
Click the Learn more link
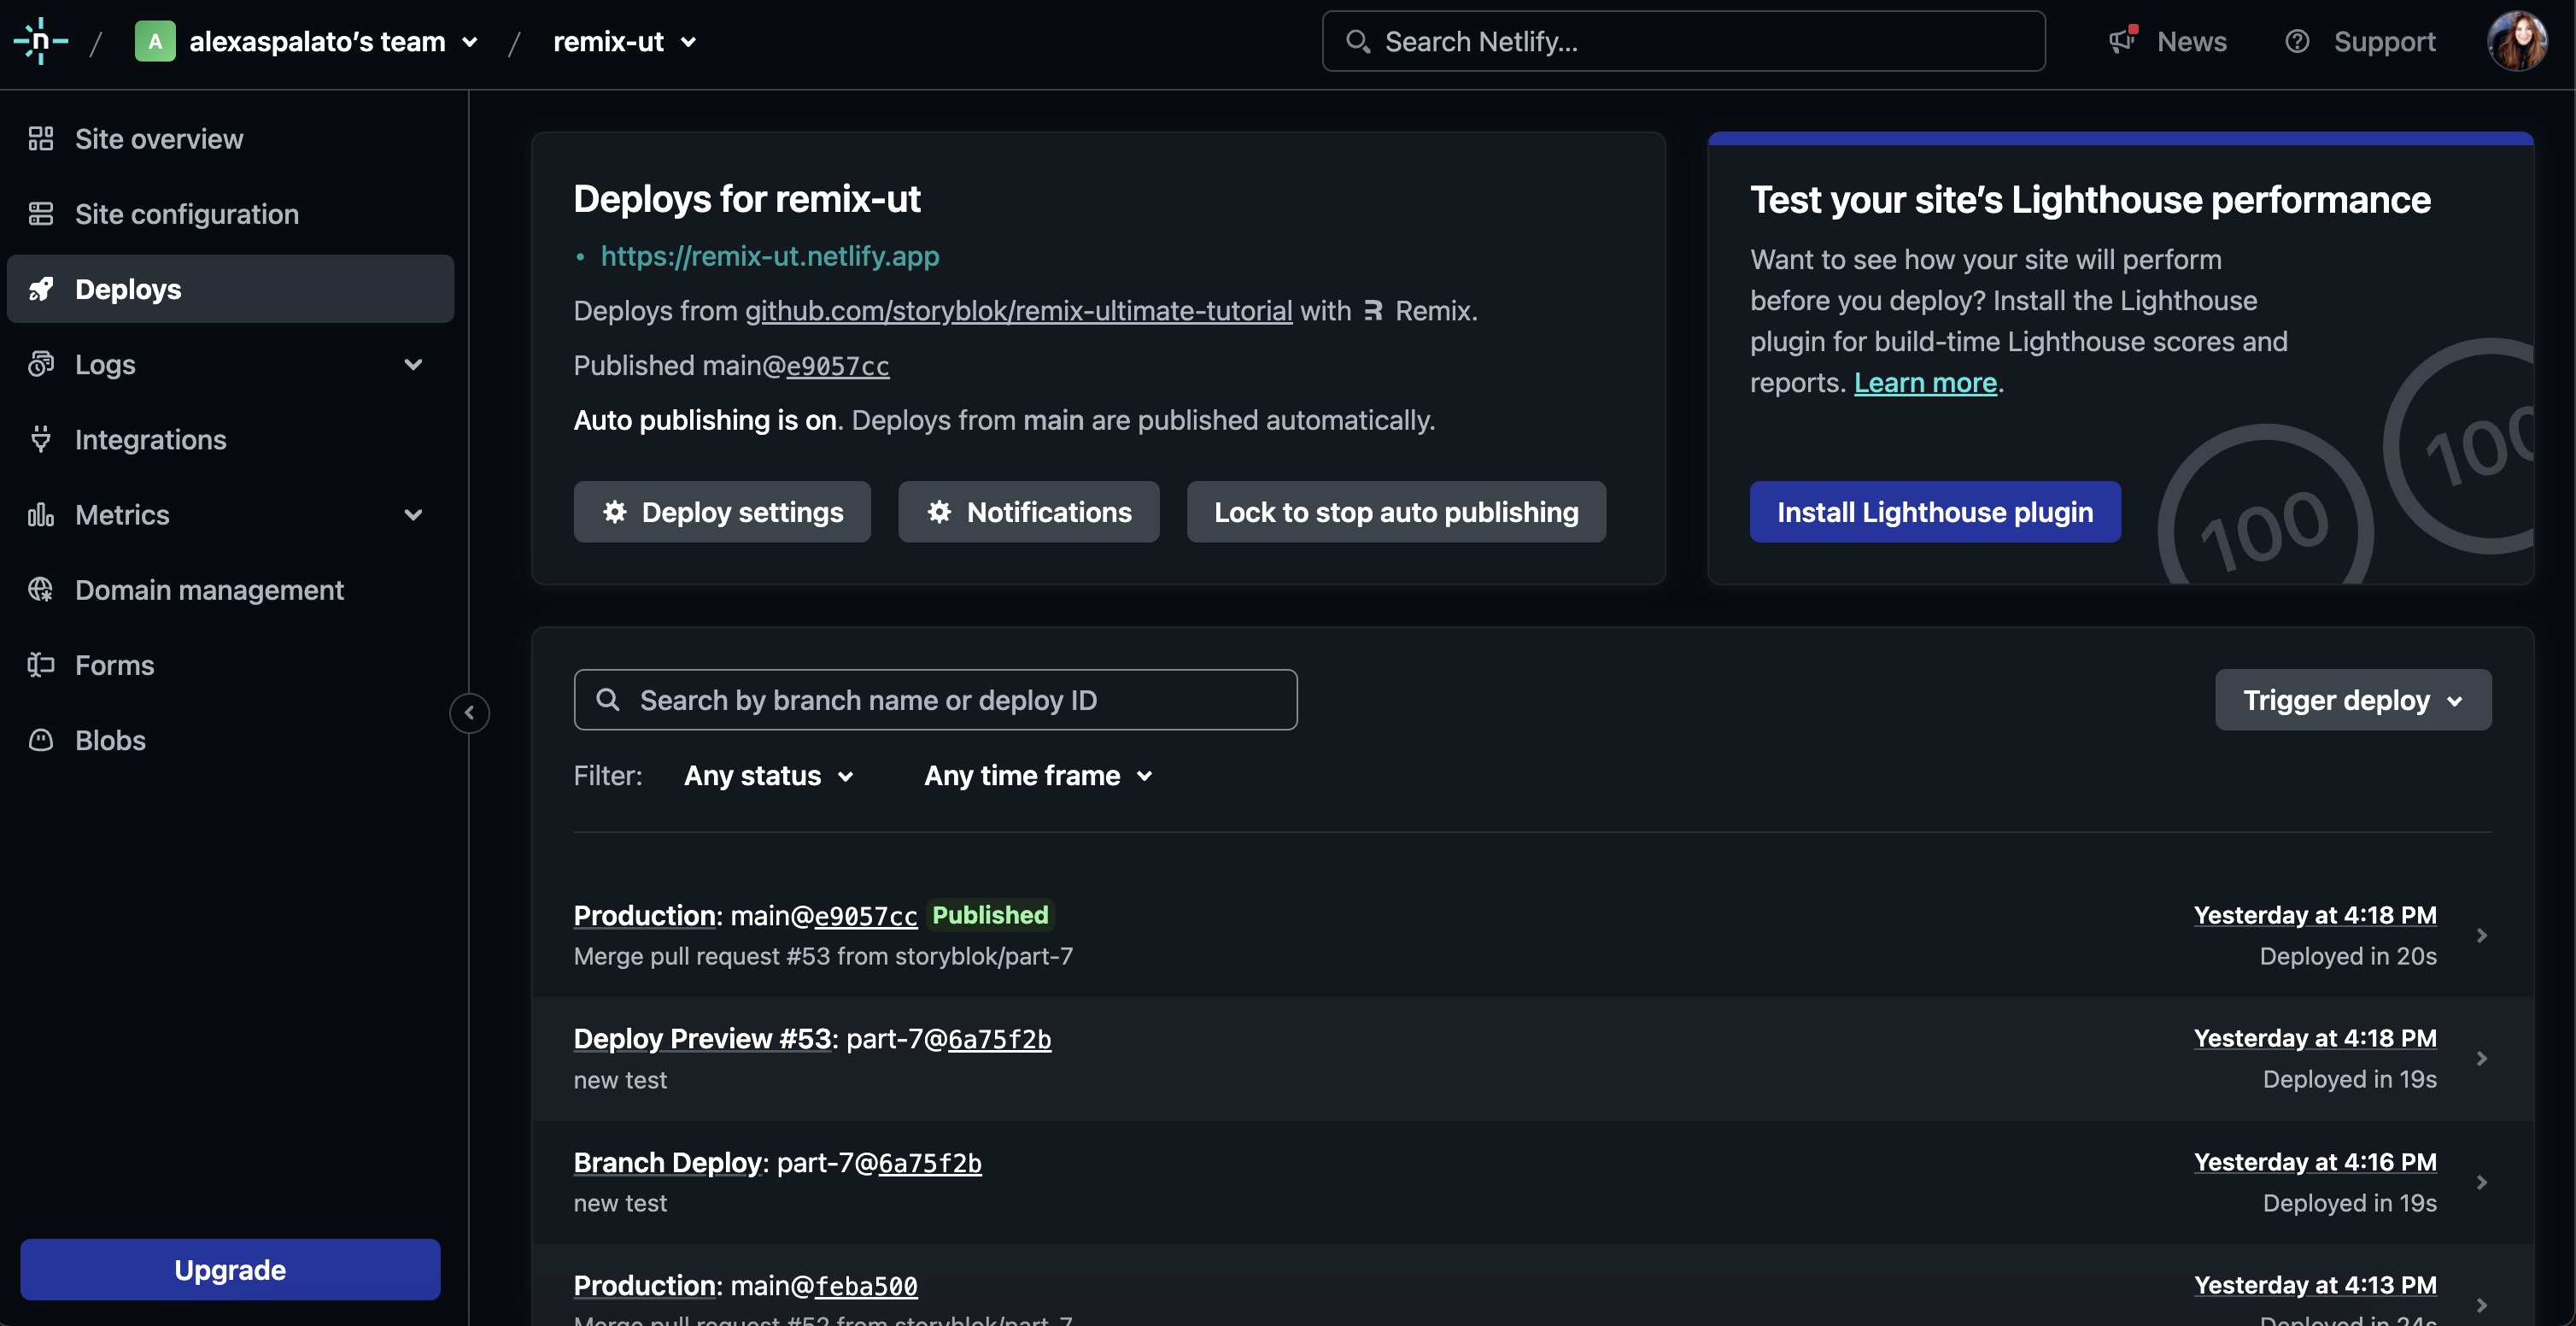pos(1925,383)
